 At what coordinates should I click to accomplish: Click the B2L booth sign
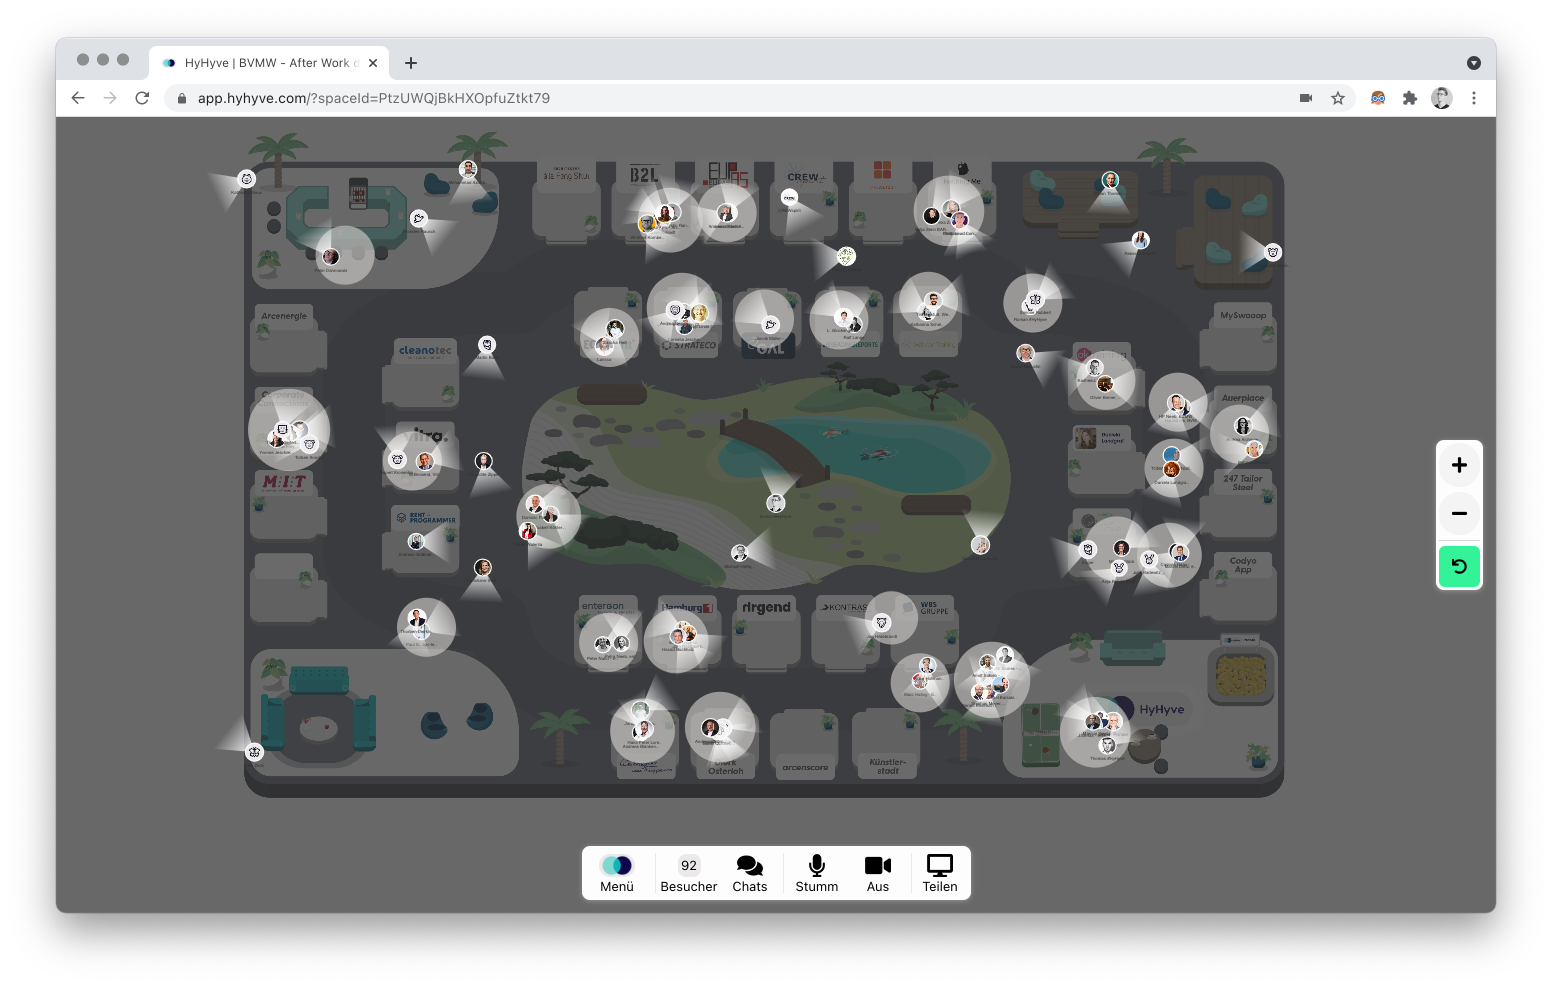coord(644,175)
